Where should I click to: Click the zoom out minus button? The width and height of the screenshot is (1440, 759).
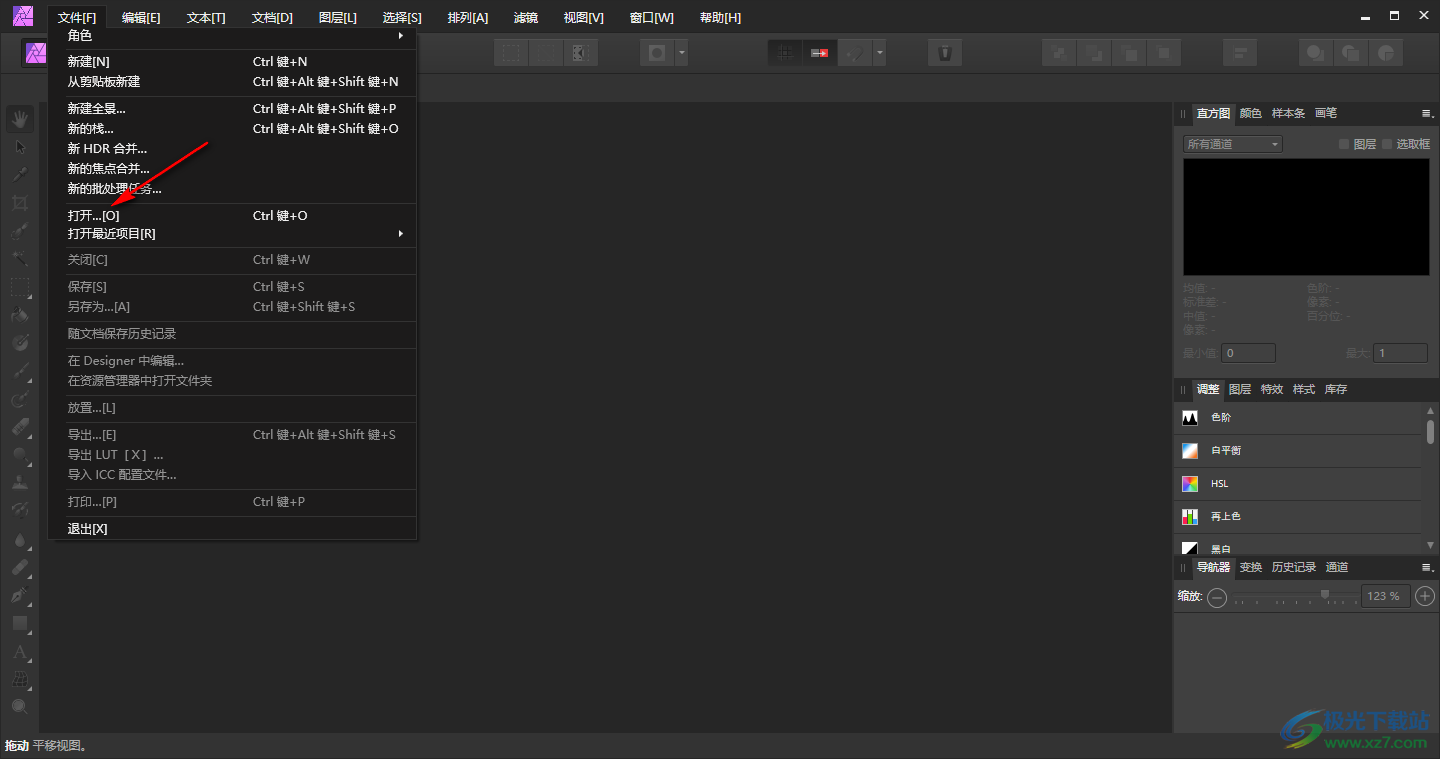[1217, 597]
